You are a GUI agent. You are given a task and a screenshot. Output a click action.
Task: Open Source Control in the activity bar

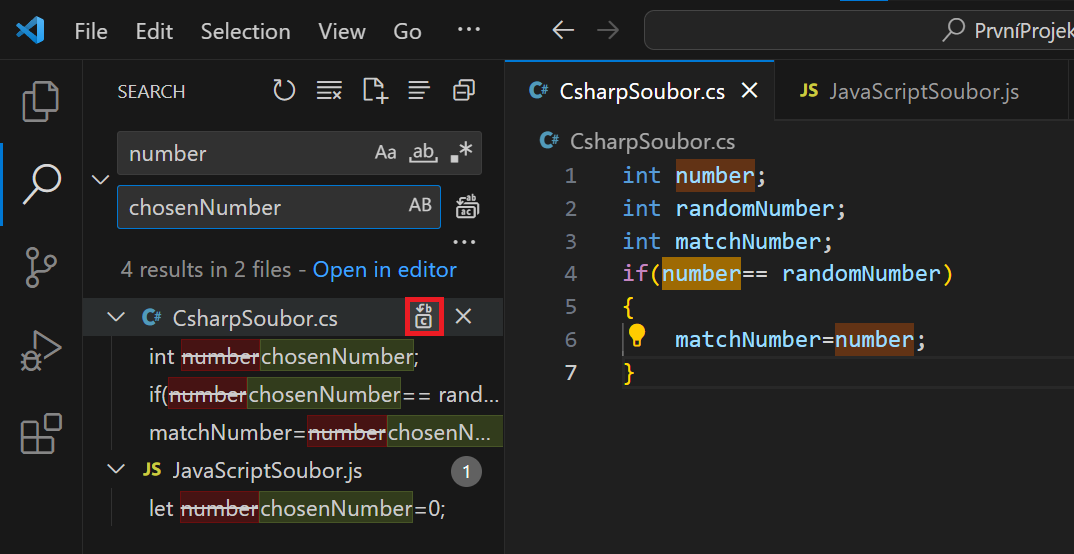point(41,267)
